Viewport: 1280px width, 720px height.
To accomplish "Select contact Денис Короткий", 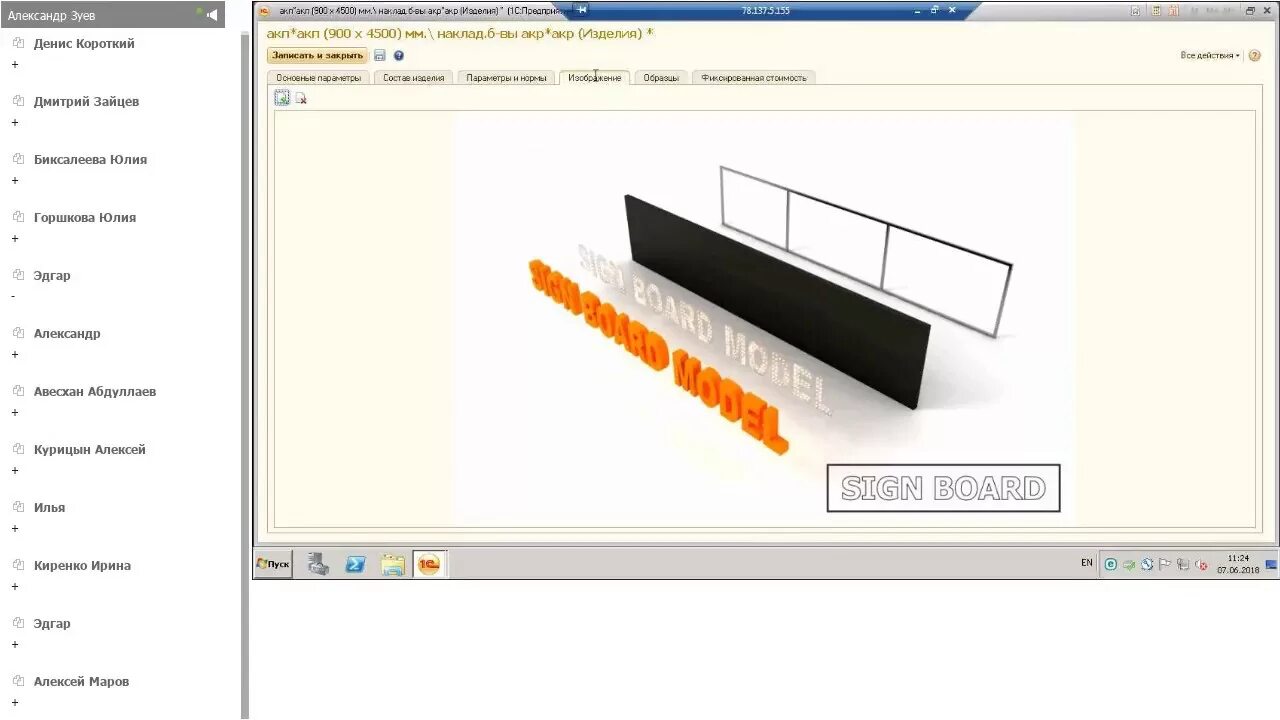I will click(84, 43).
